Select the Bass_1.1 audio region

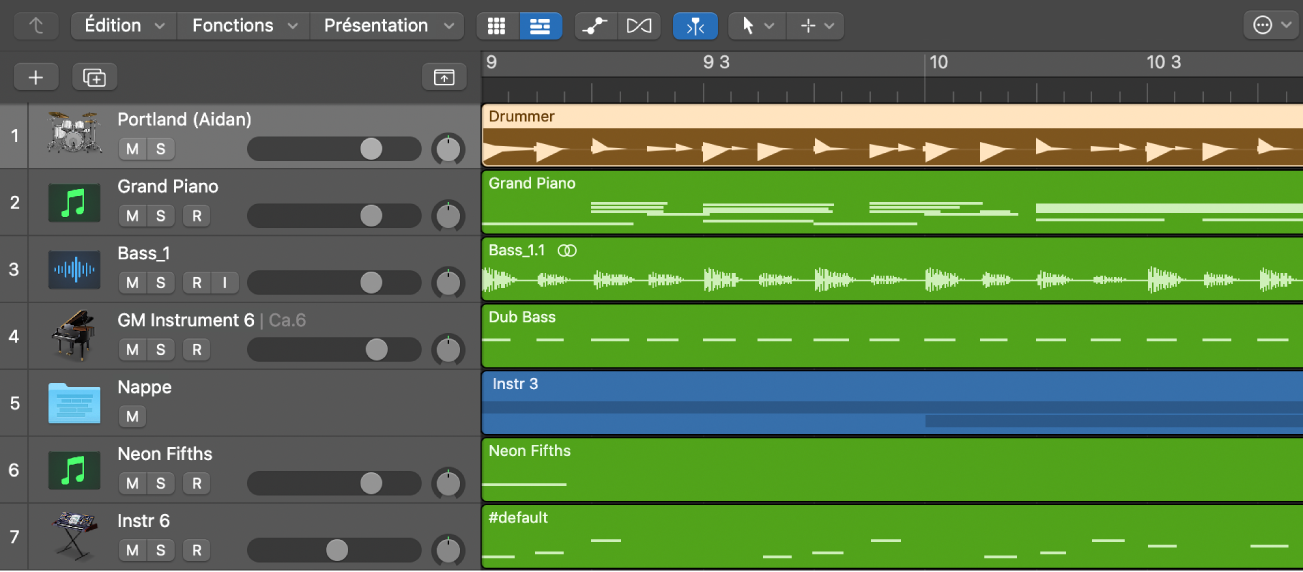click(892, 269)
